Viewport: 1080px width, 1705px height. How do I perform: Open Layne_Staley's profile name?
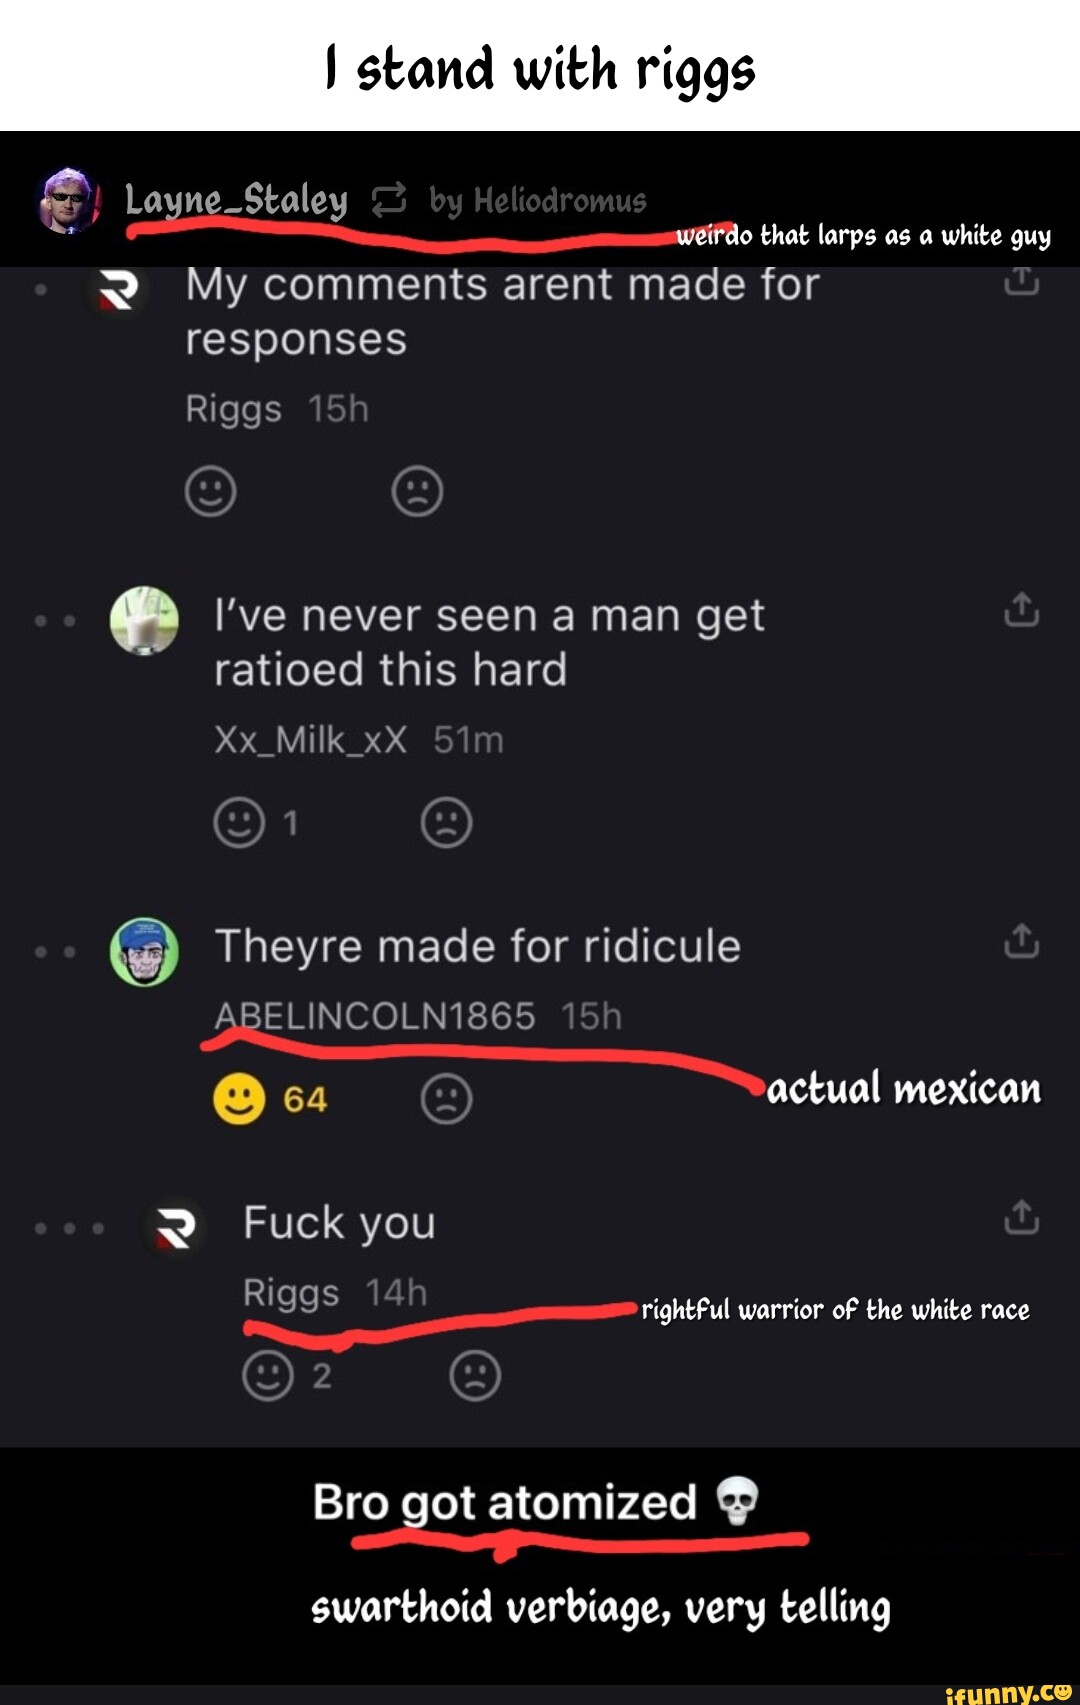(236, 200)
